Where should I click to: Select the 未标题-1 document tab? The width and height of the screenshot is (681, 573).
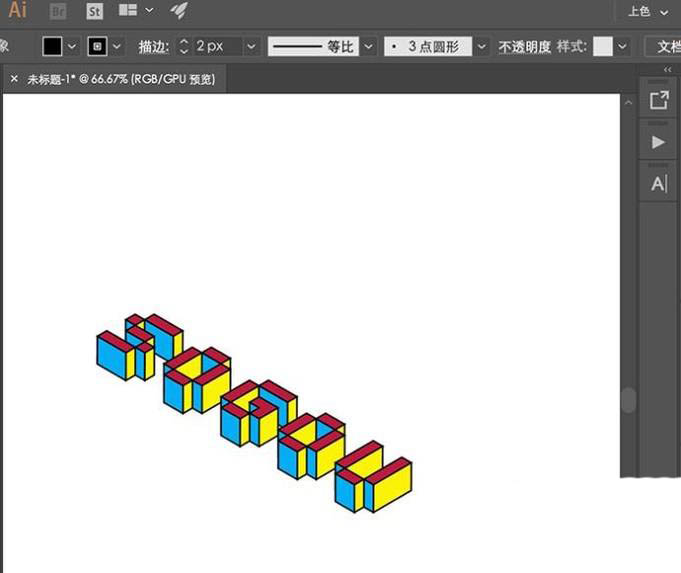pyautogui.click(x=120, y=78)
